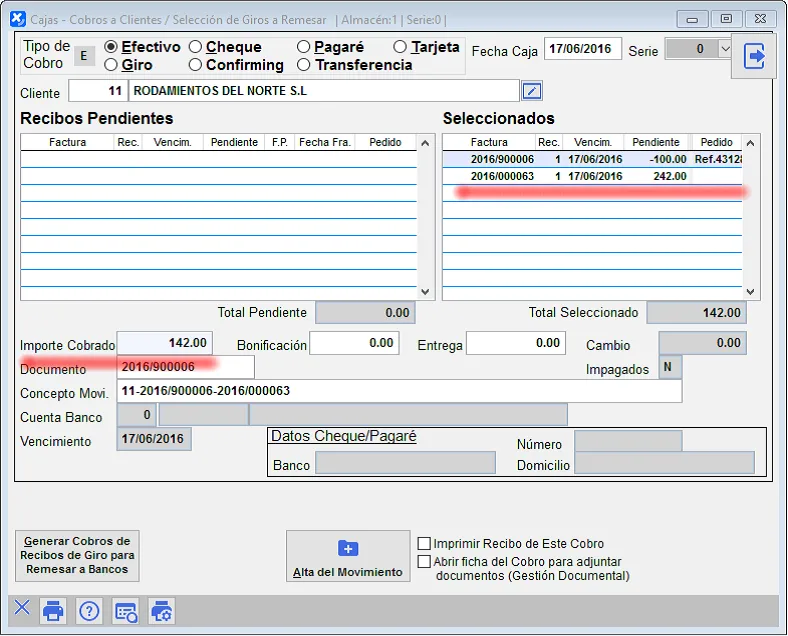
Task: Click the Importe Cobrado input field
Action: [165, 344]
